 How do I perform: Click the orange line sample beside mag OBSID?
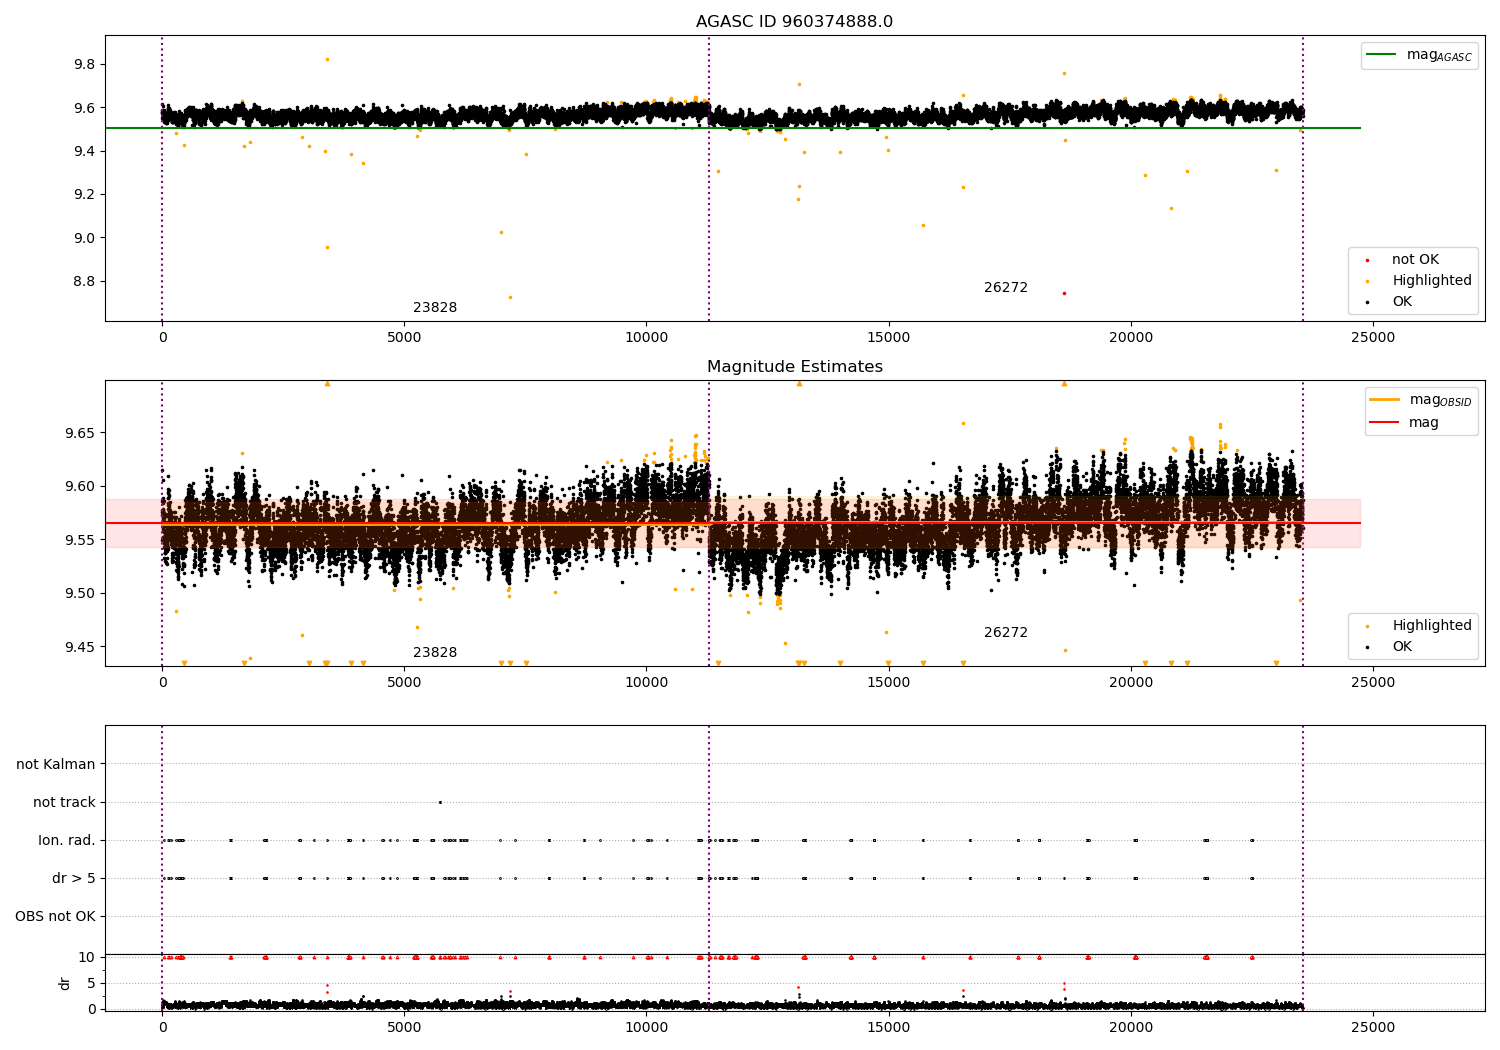(1385, 400)
